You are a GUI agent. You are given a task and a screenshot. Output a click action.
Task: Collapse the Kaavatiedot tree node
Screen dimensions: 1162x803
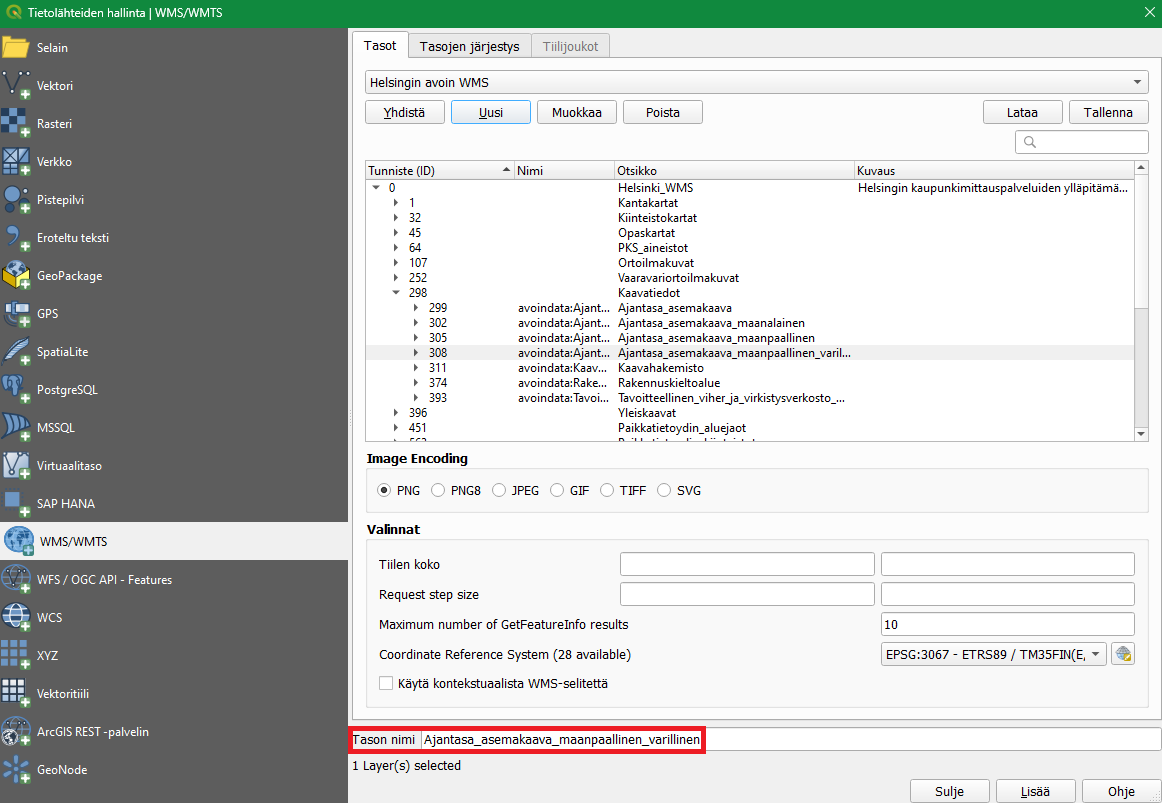(x=397, y=293)
